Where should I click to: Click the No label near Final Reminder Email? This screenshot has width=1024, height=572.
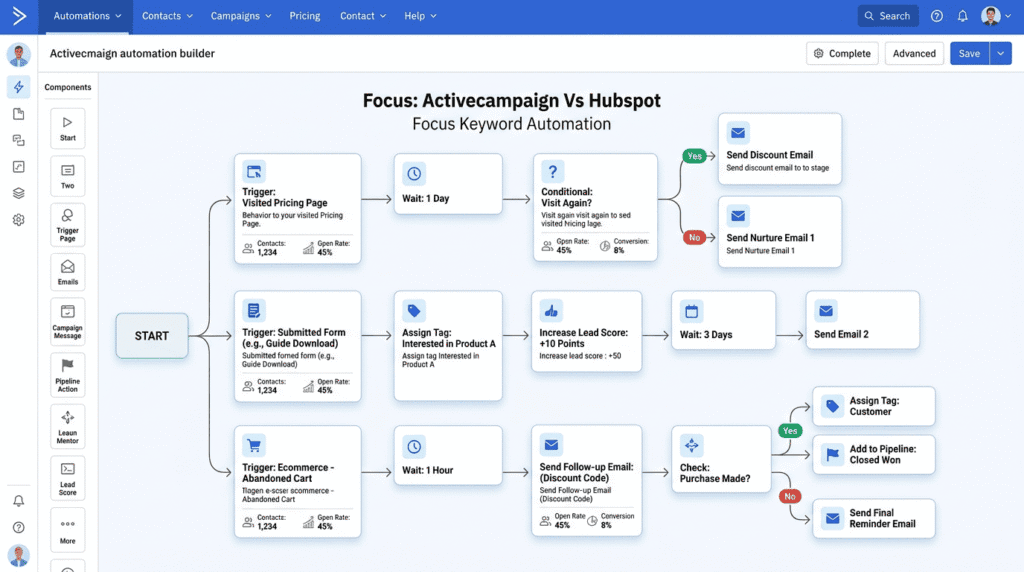(x=790, y=496)
